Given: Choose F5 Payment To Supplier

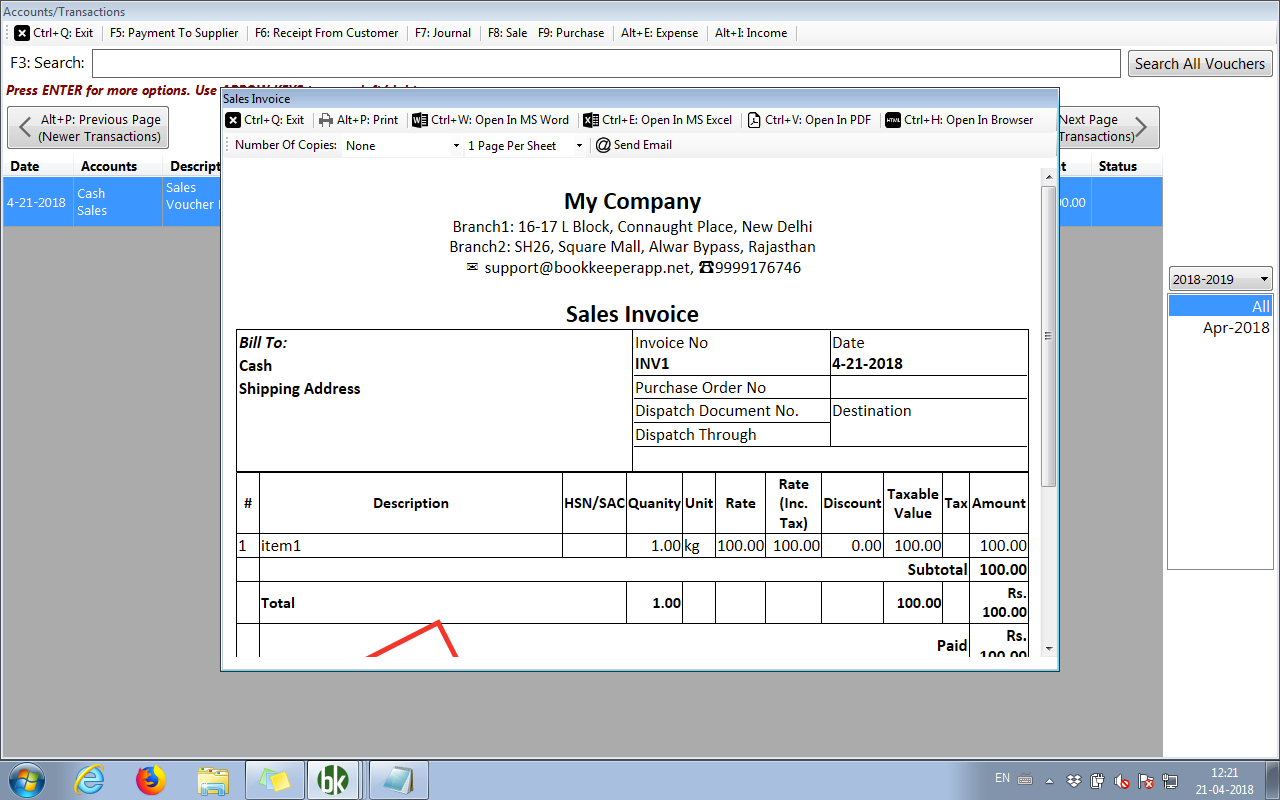Looking at the screenshot, I should tap(174, 33).
